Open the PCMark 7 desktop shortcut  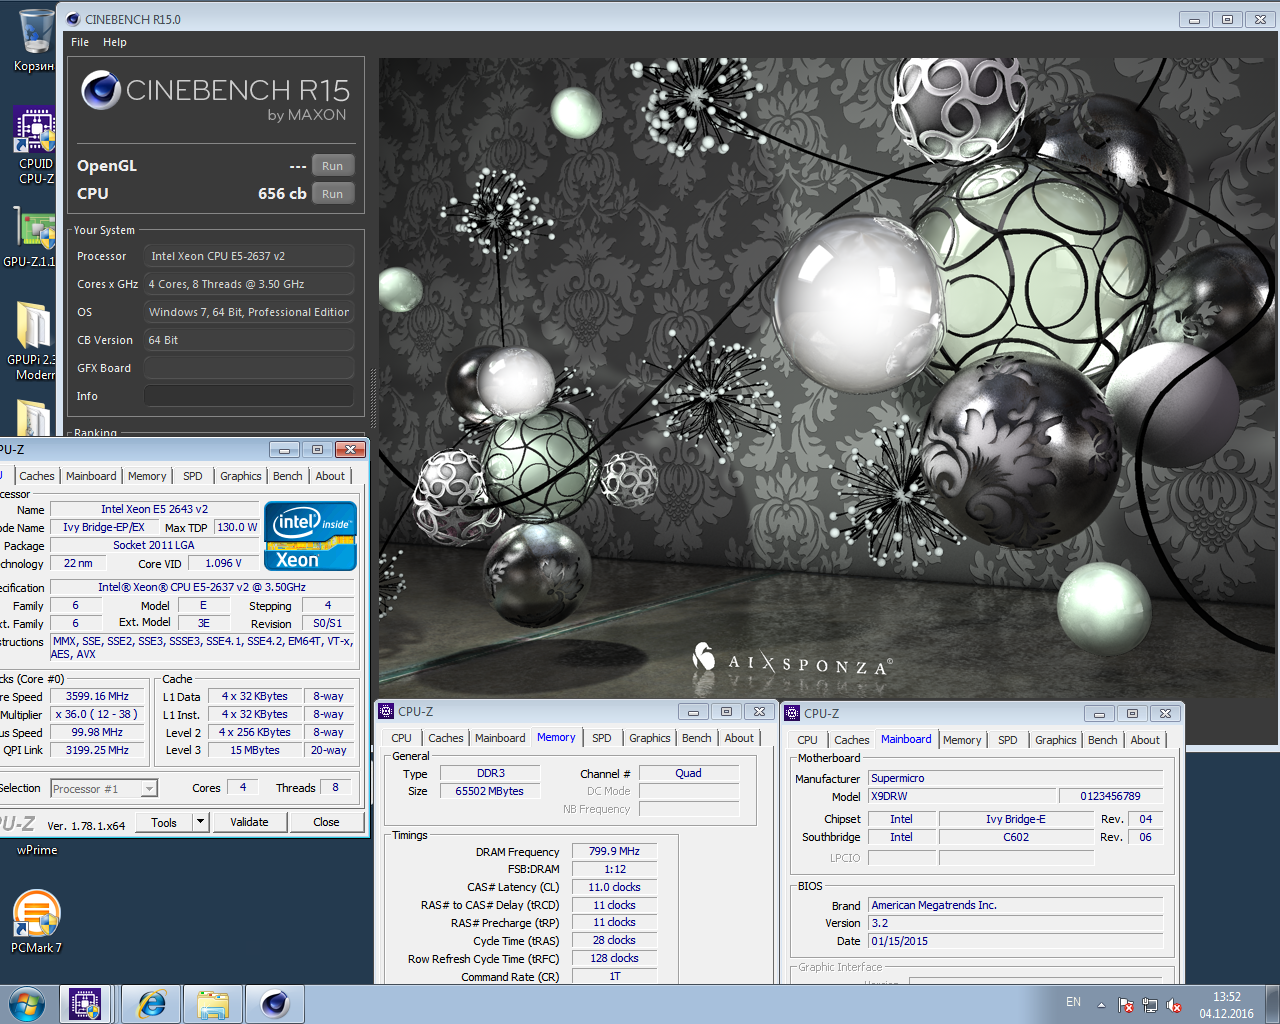point(36,922)
